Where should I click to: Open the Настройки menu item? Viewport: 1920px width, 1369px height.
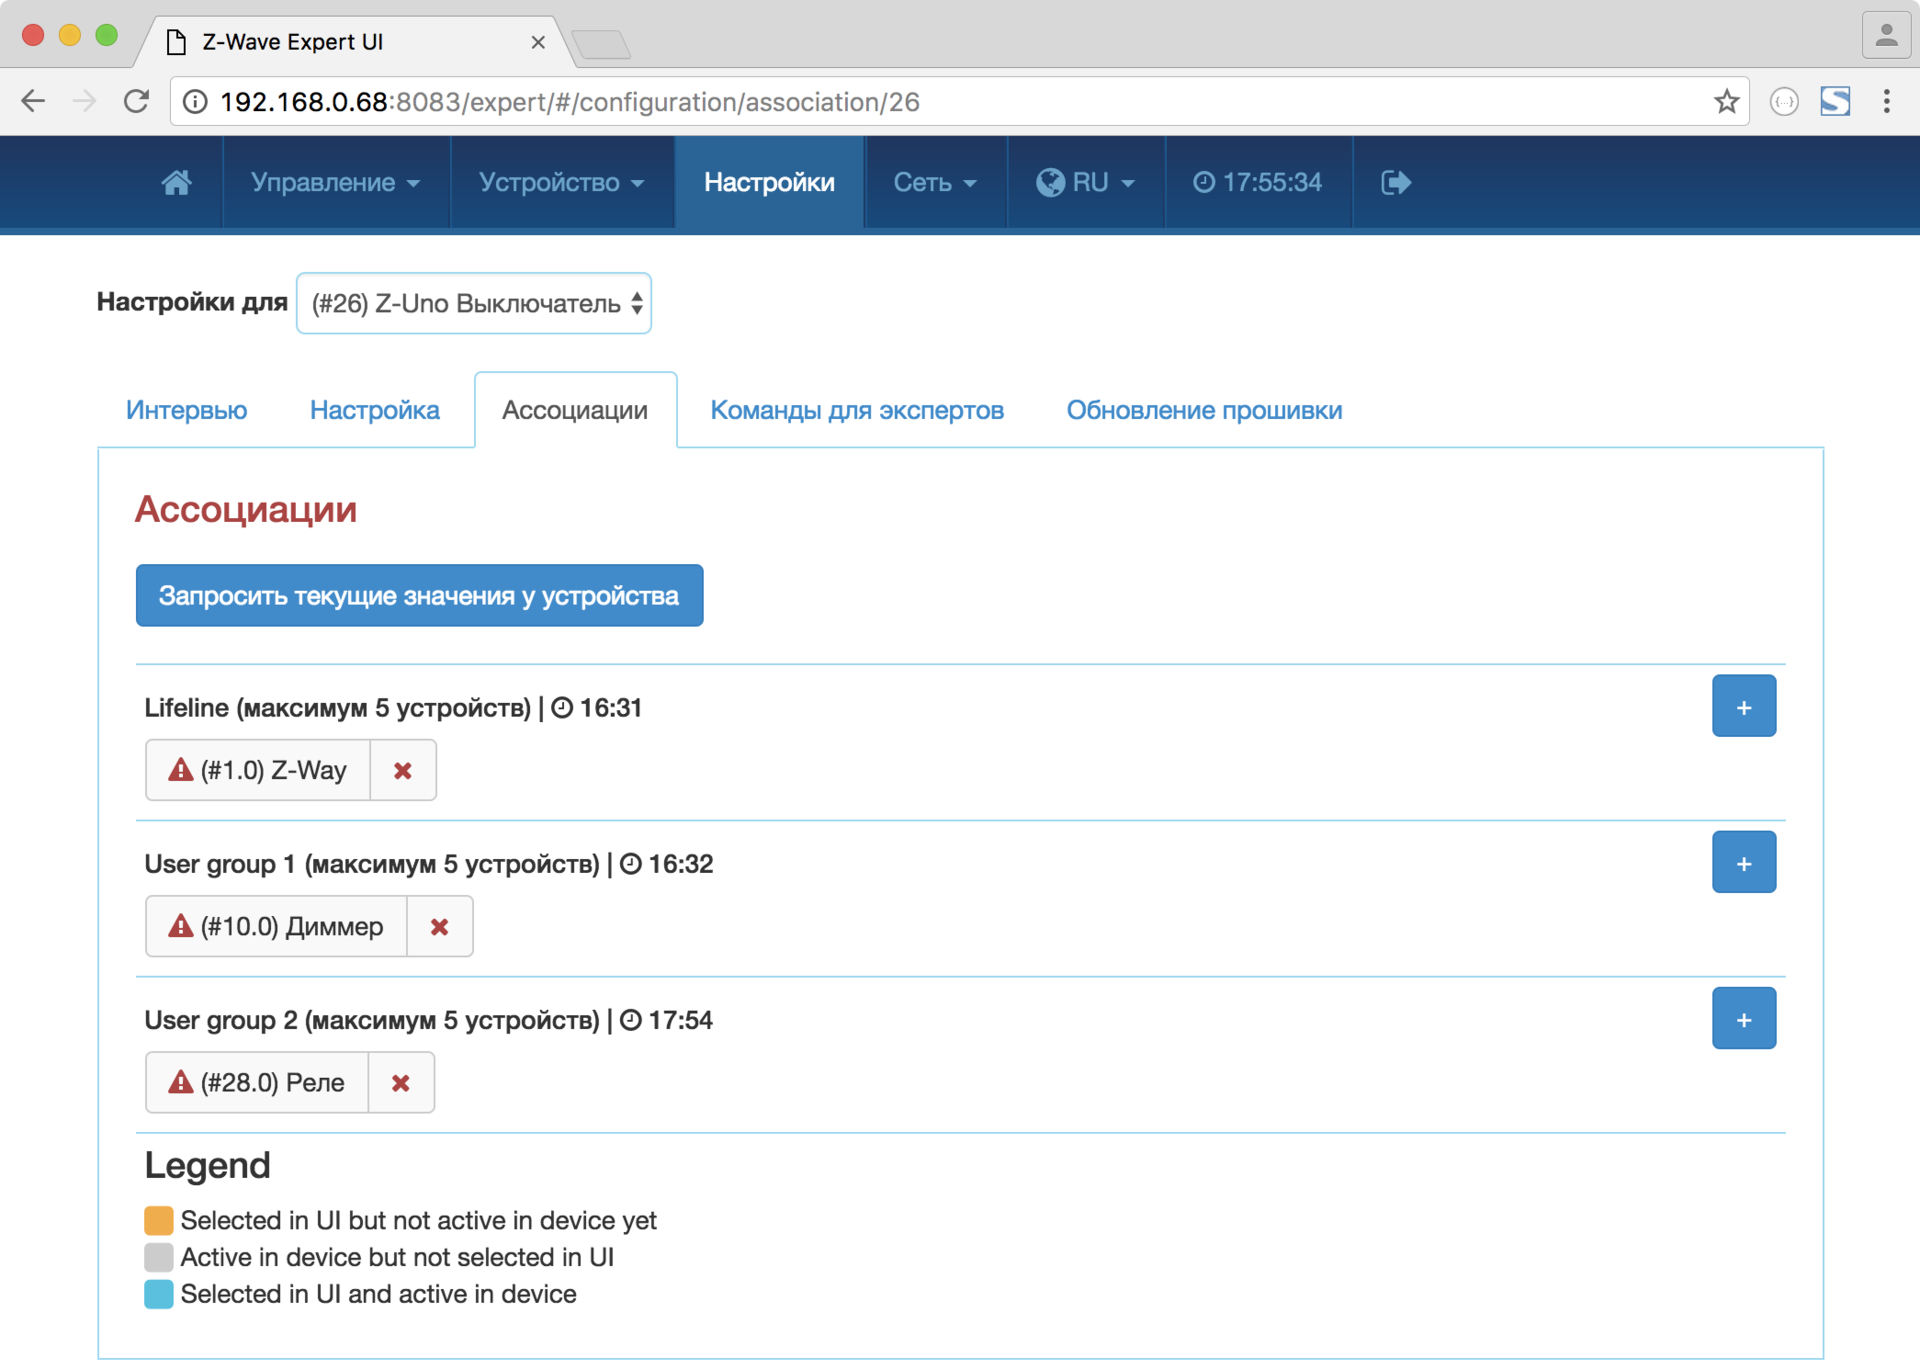point(769,182)
